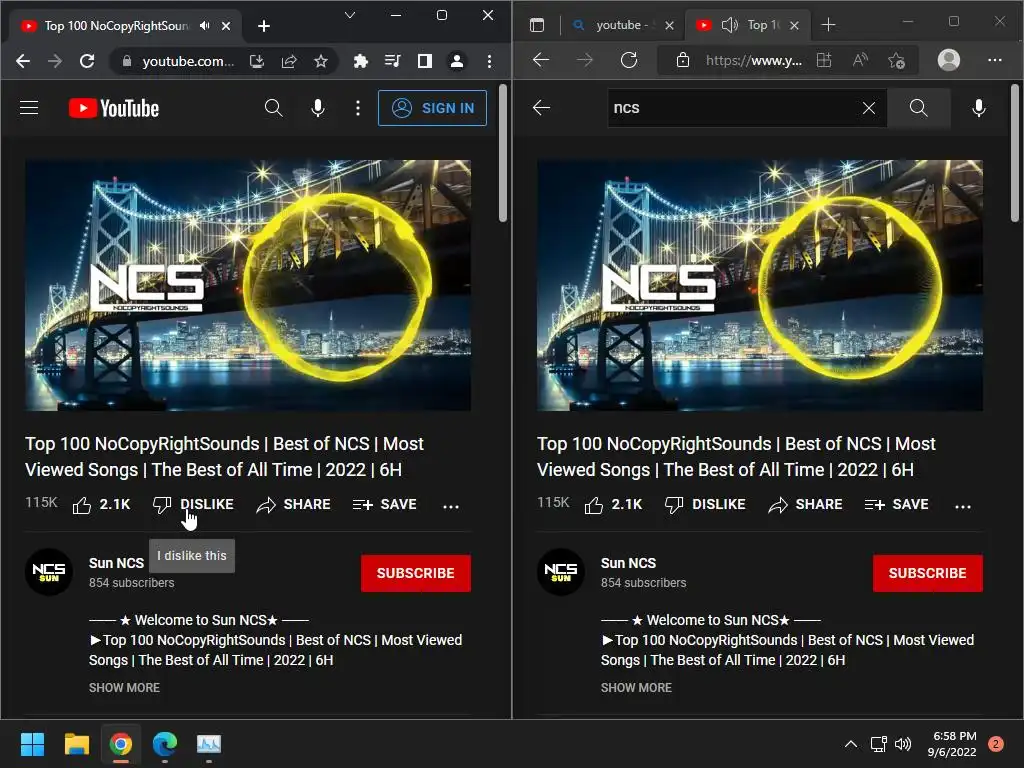The image size is (1024, 768).
Task: Show hidden icons in the system tray
Action: (851, 744)
